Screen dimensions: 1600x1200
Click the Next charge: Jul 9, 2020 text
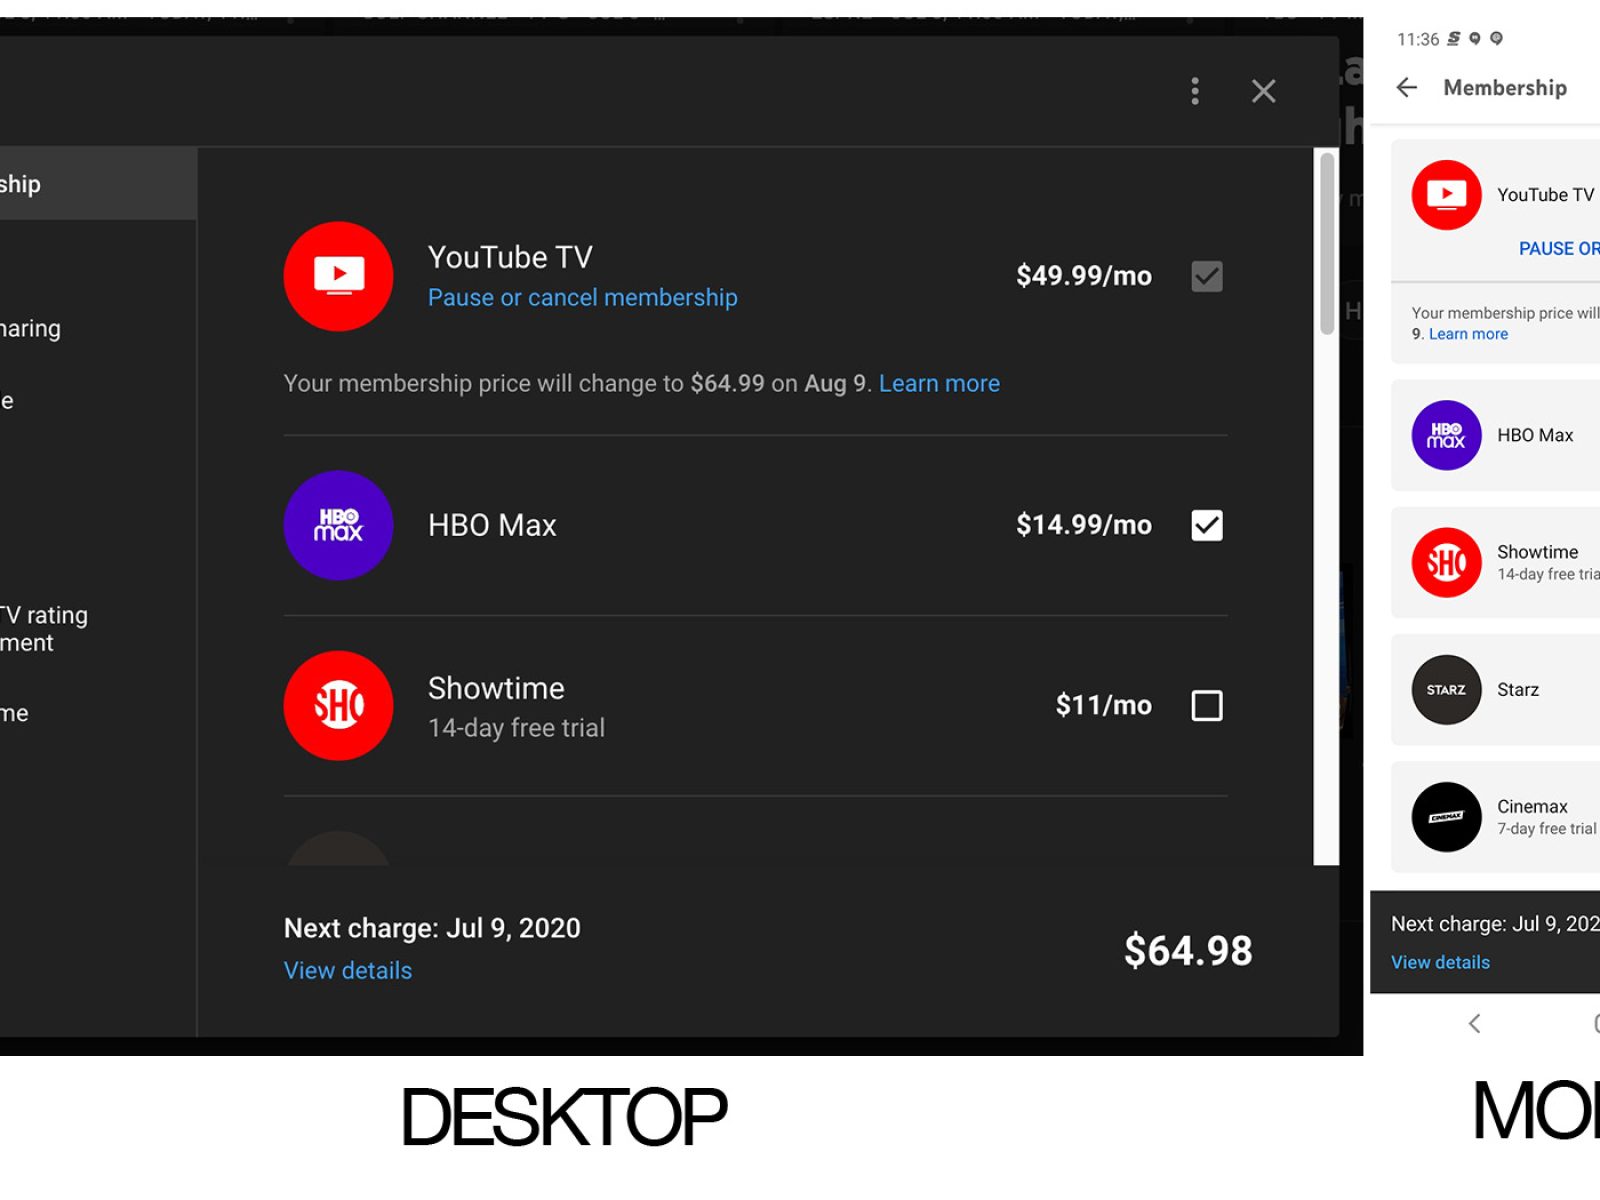click(x=432, y=928)
